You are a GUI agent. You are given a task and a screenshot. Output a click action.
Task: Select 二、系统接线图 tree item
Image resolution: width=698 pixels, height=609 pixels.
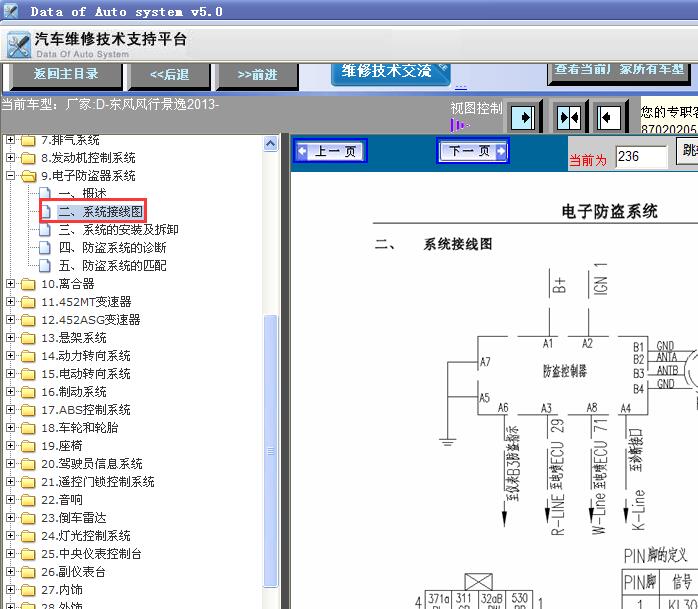pos(101,211)
